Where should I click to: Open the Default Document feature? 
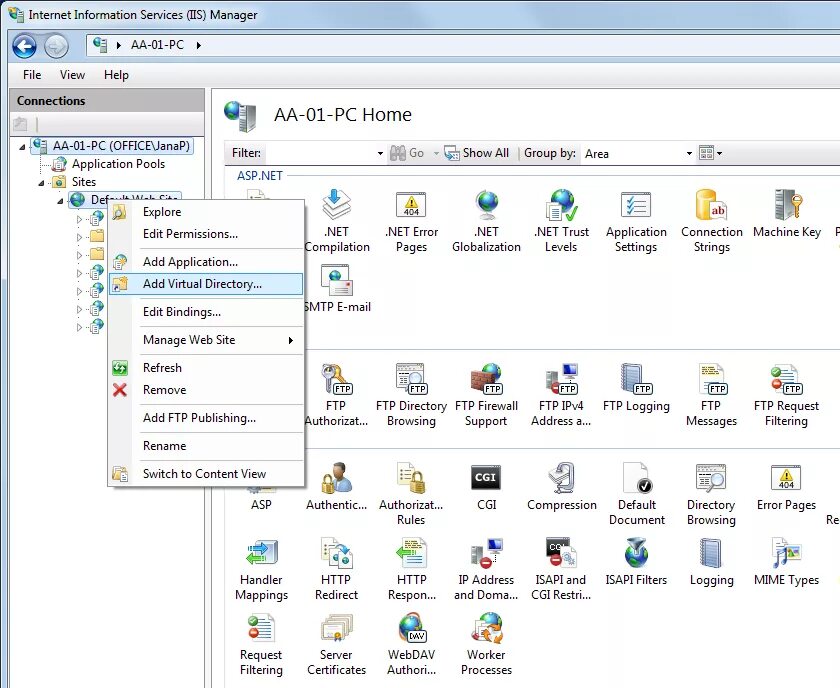(636, 493)
